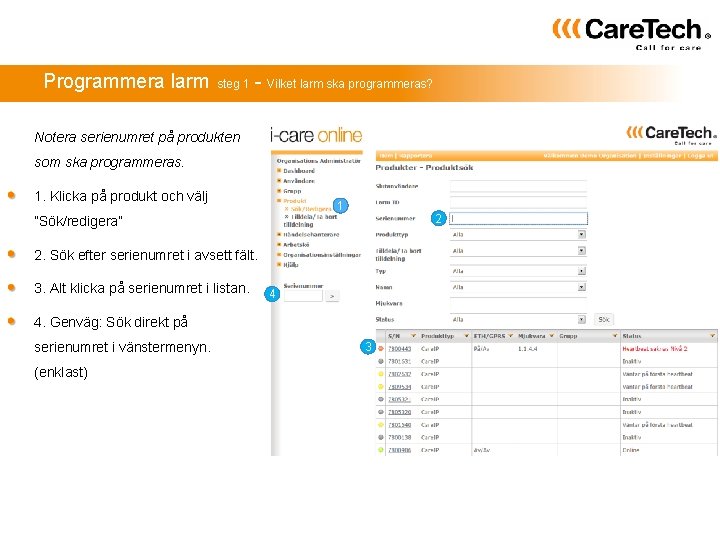Click the 'Heartbeat saknas Nivå 2' status text
This screenshot has height=540, width=720.
tap(655, 349)
